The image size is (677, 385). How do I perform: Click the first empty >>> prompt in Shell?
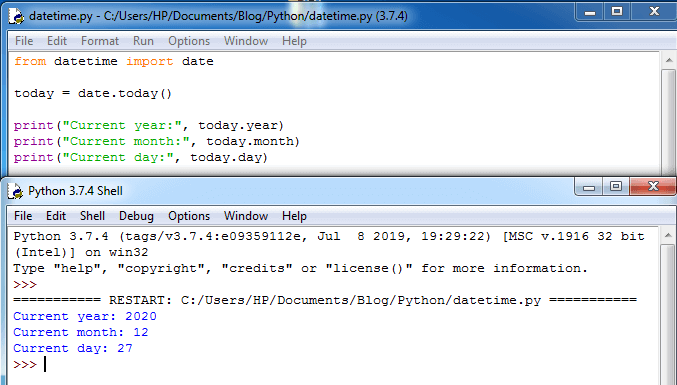coord(25,284)
